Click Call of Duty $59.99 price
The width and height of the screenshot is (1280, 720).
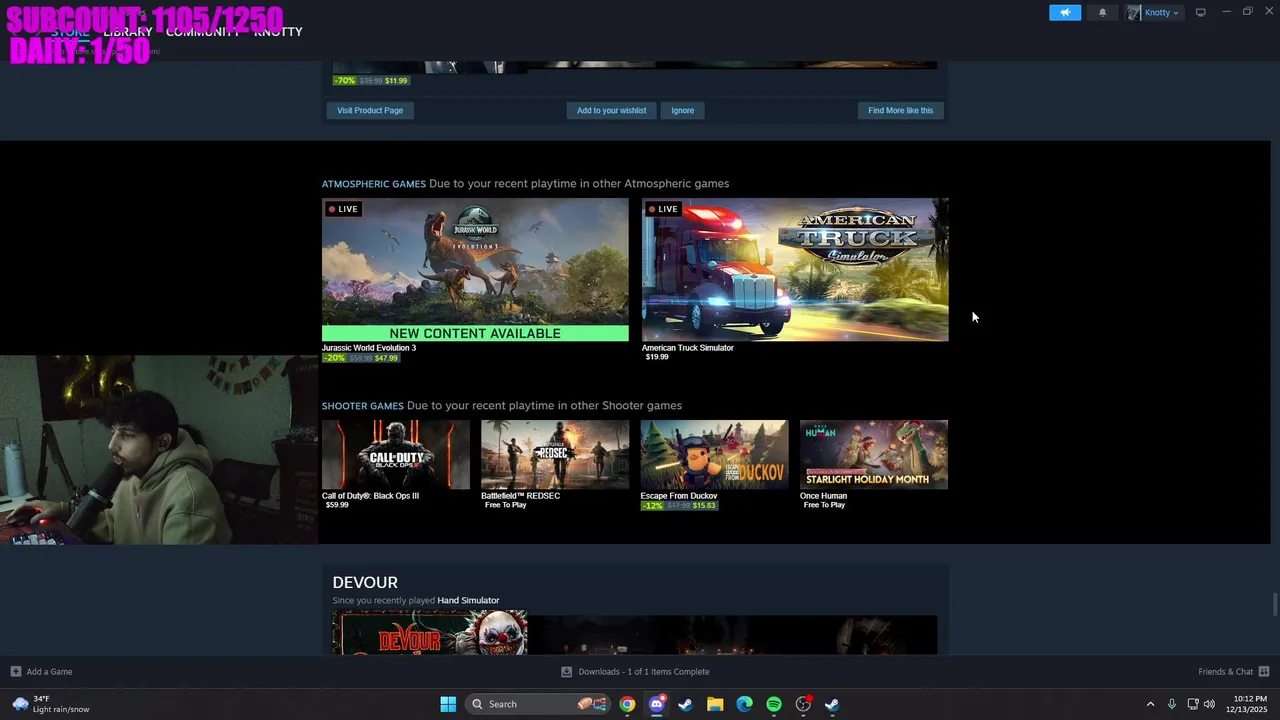(337, 505)
